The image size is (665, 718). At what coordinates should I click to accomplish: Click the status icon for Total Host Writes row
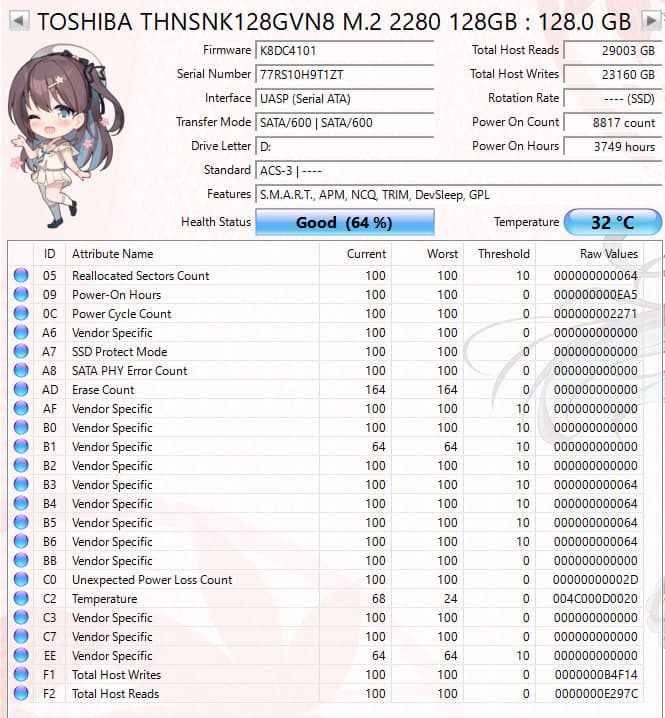pyautogui.click(x=21, y=674)
